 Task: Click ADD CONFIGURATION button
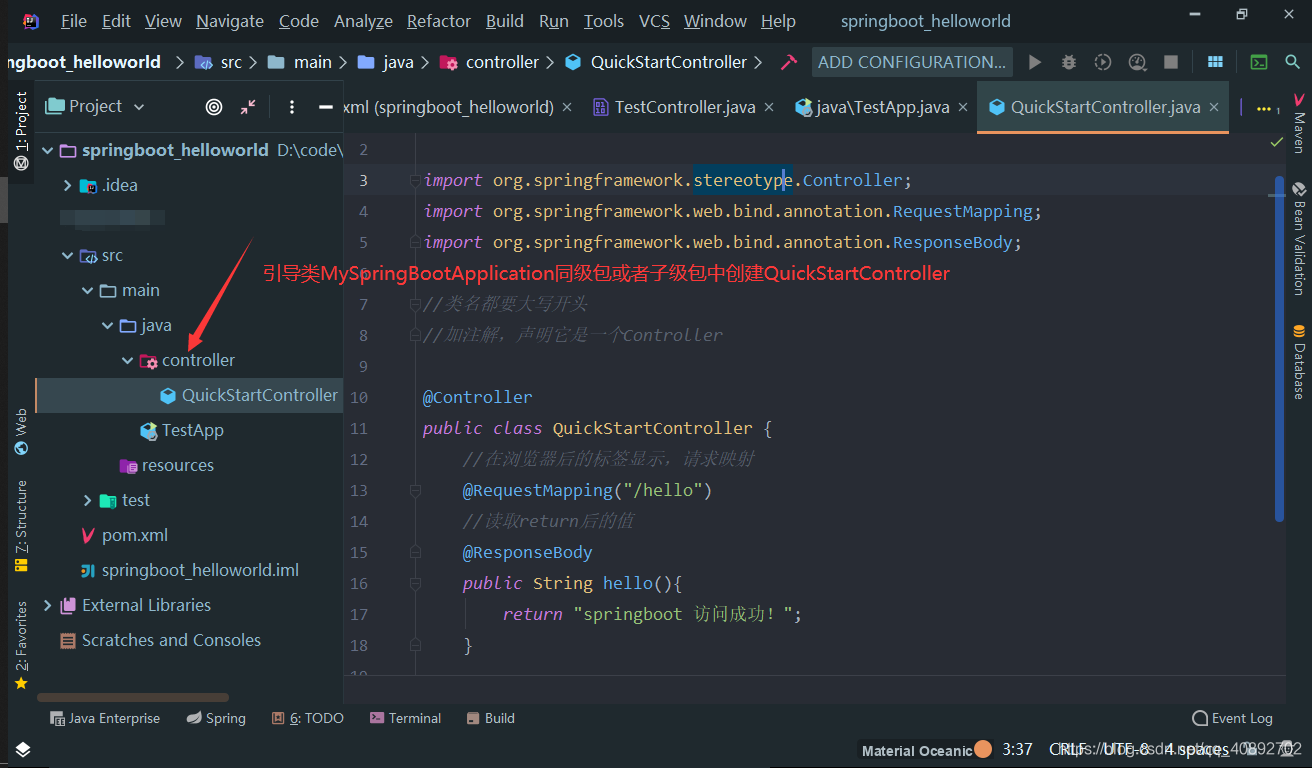click(912, 62)
